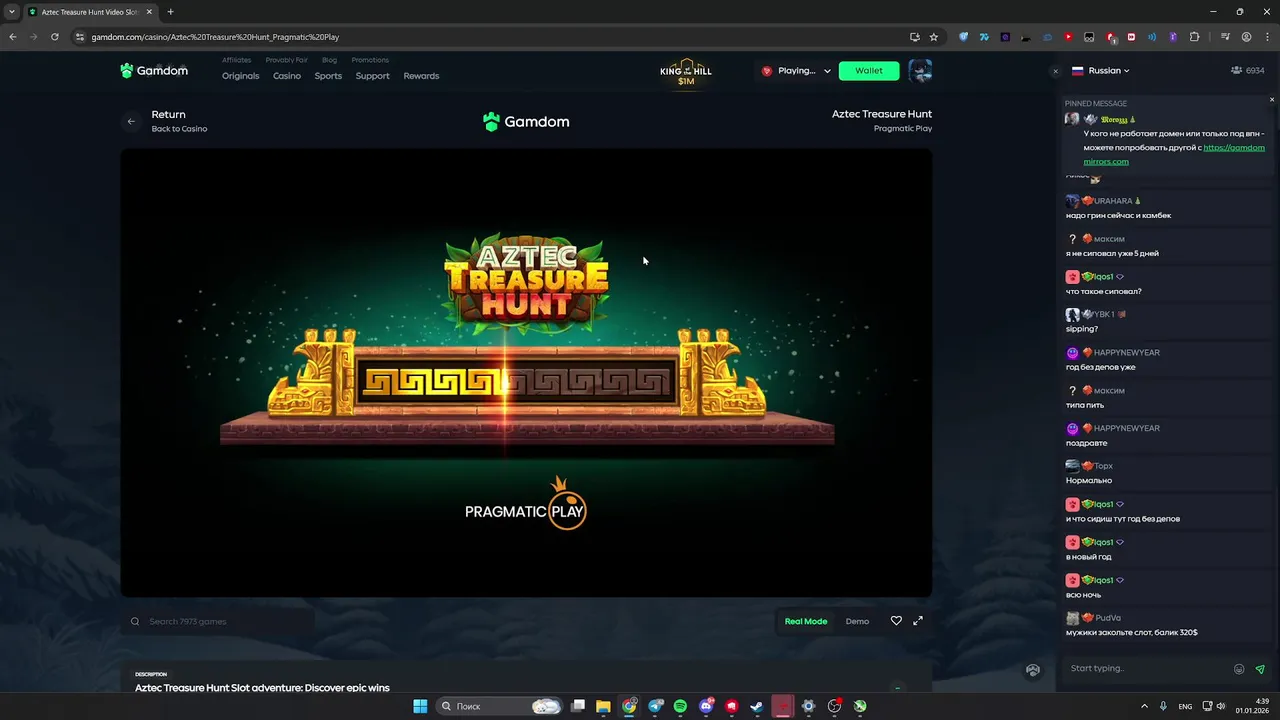Open the King of the Hill $1M banner
Screen dimensions: 1280x720
coord(686,72)
